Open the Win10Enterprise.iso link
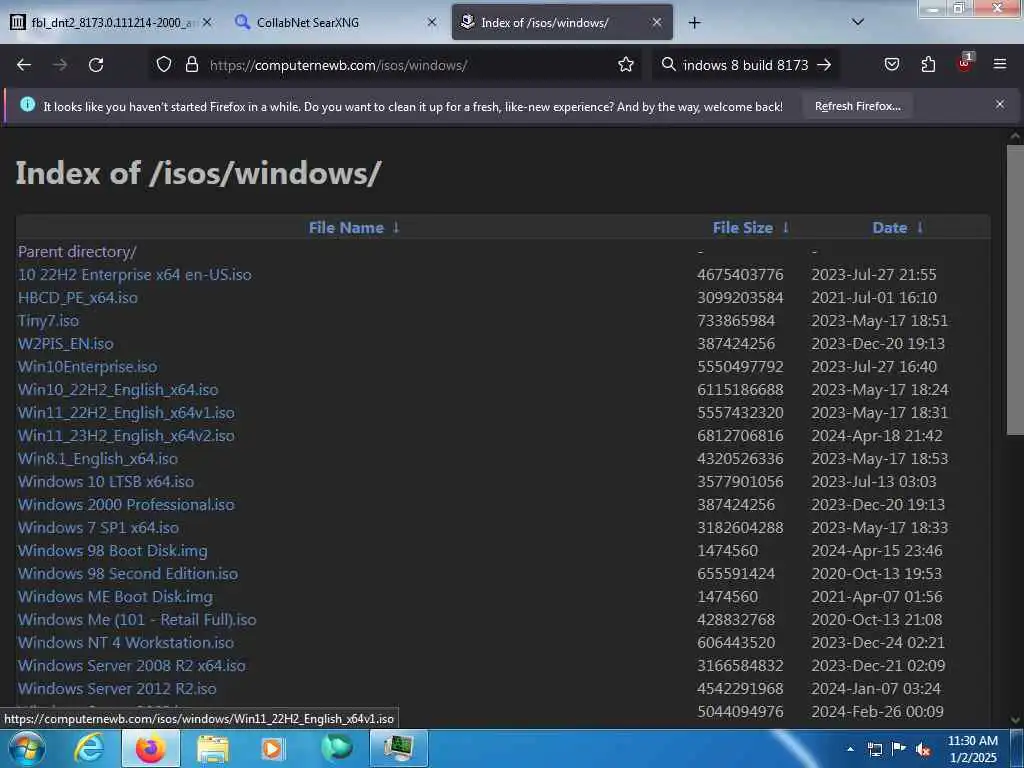 pyautogui.click(x=88, y=366)
